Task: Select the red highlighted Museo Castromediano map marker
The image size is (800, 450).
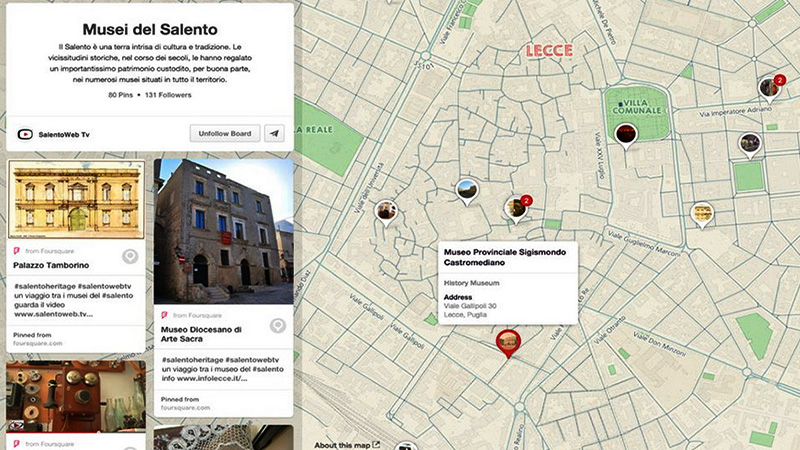Action: [x=508, y=343]
